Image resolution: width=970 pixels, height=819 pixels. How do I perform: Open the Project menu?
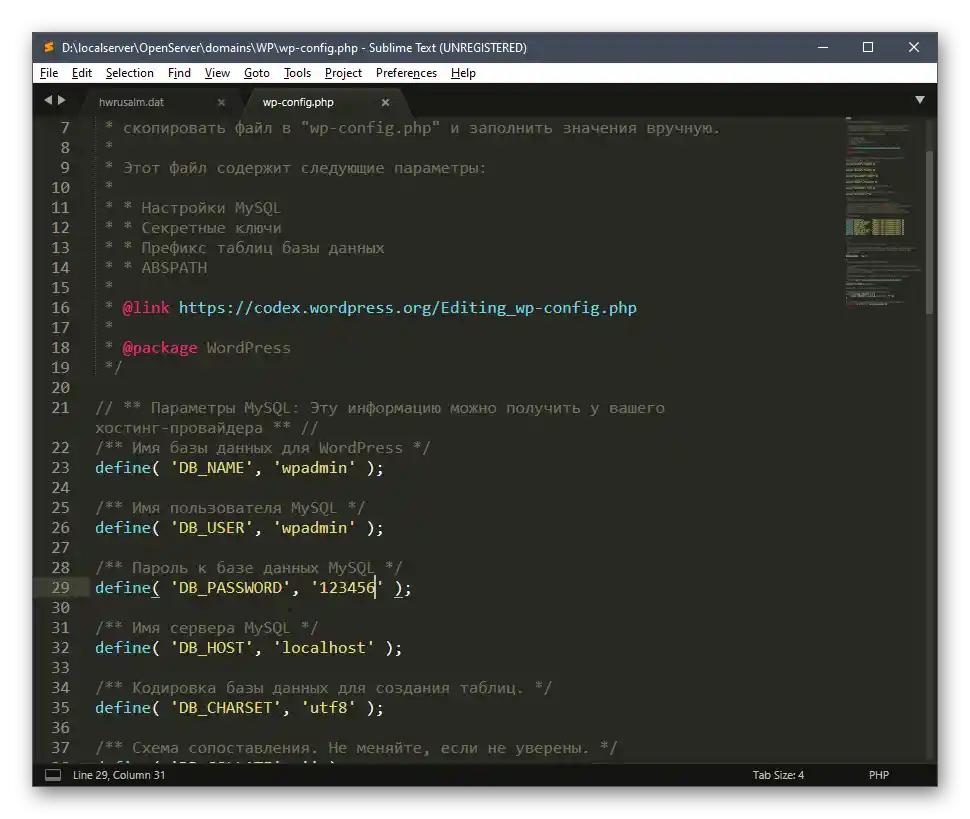[343, 73]
